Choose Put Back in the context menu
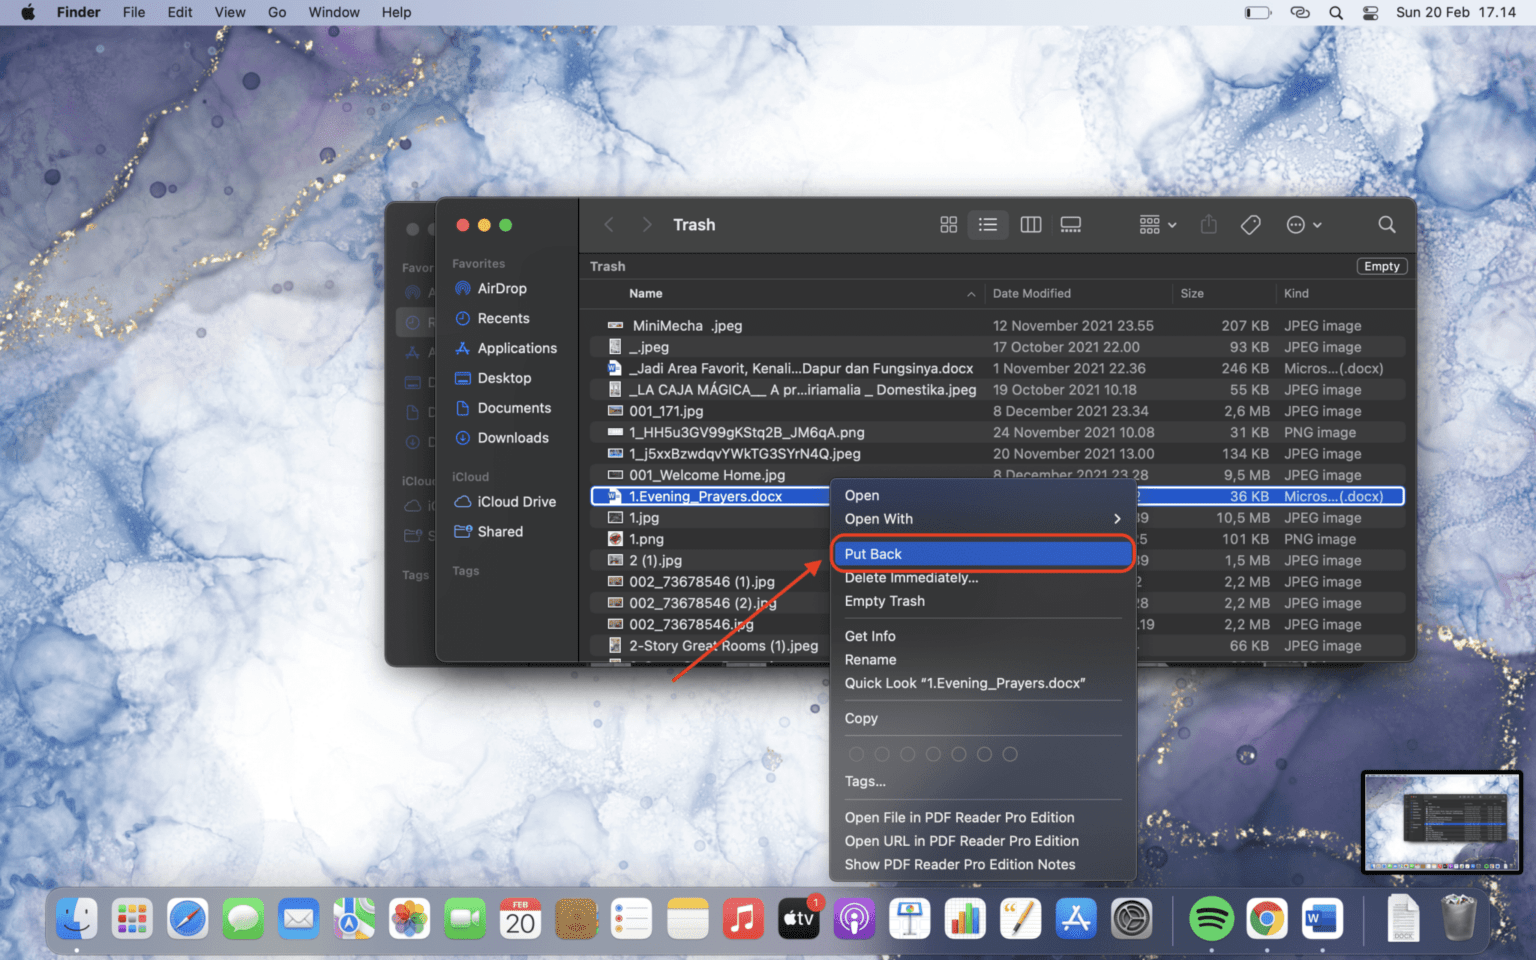 (983, 554)
